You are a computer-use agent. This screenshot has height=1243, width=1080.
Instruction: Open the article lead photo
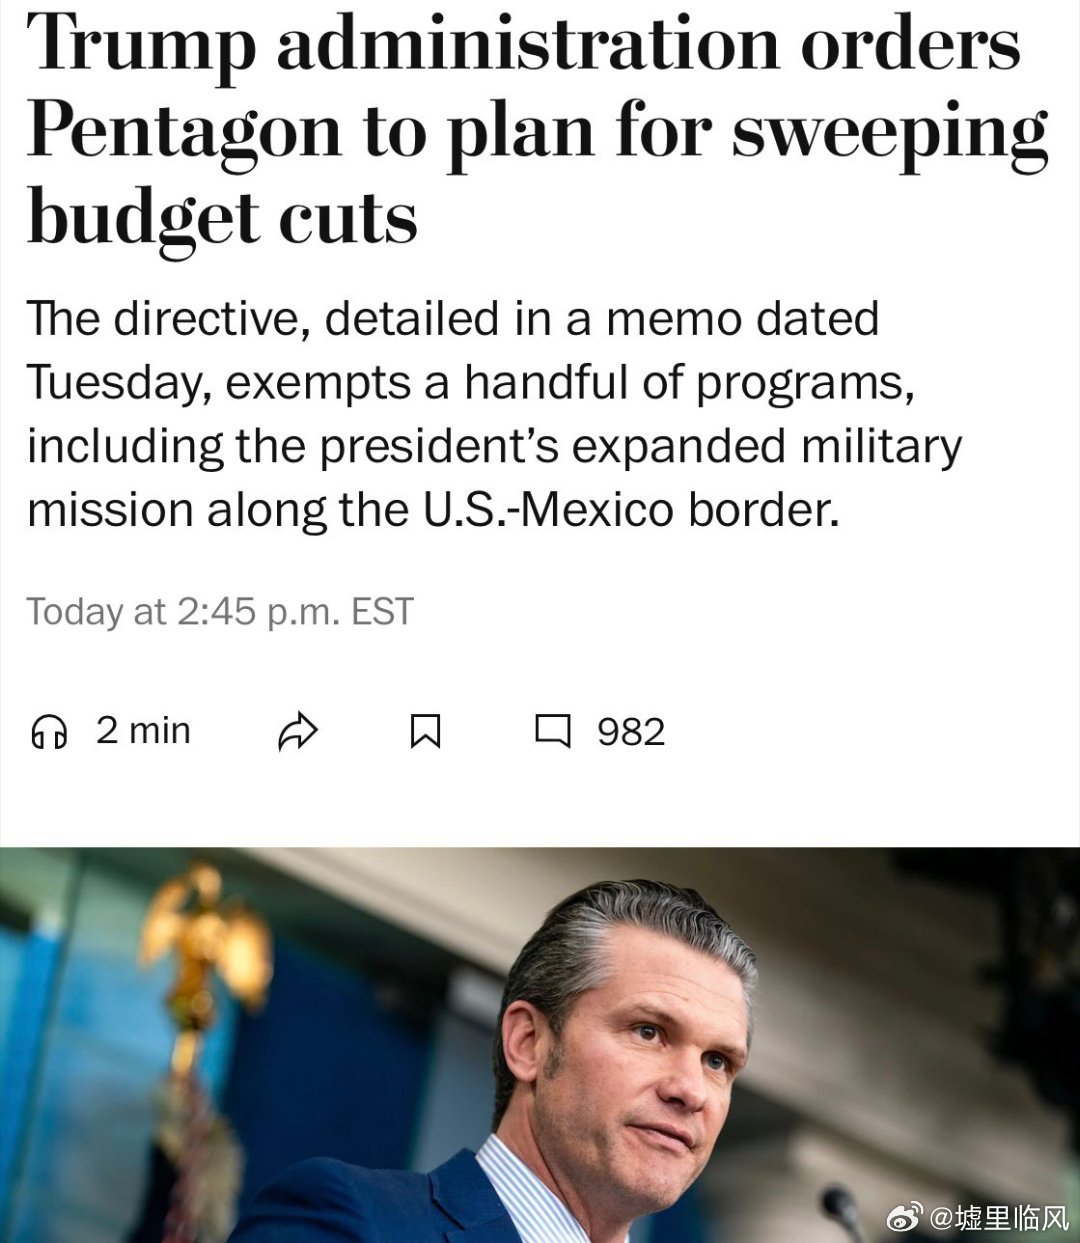tap(540, 1045)
